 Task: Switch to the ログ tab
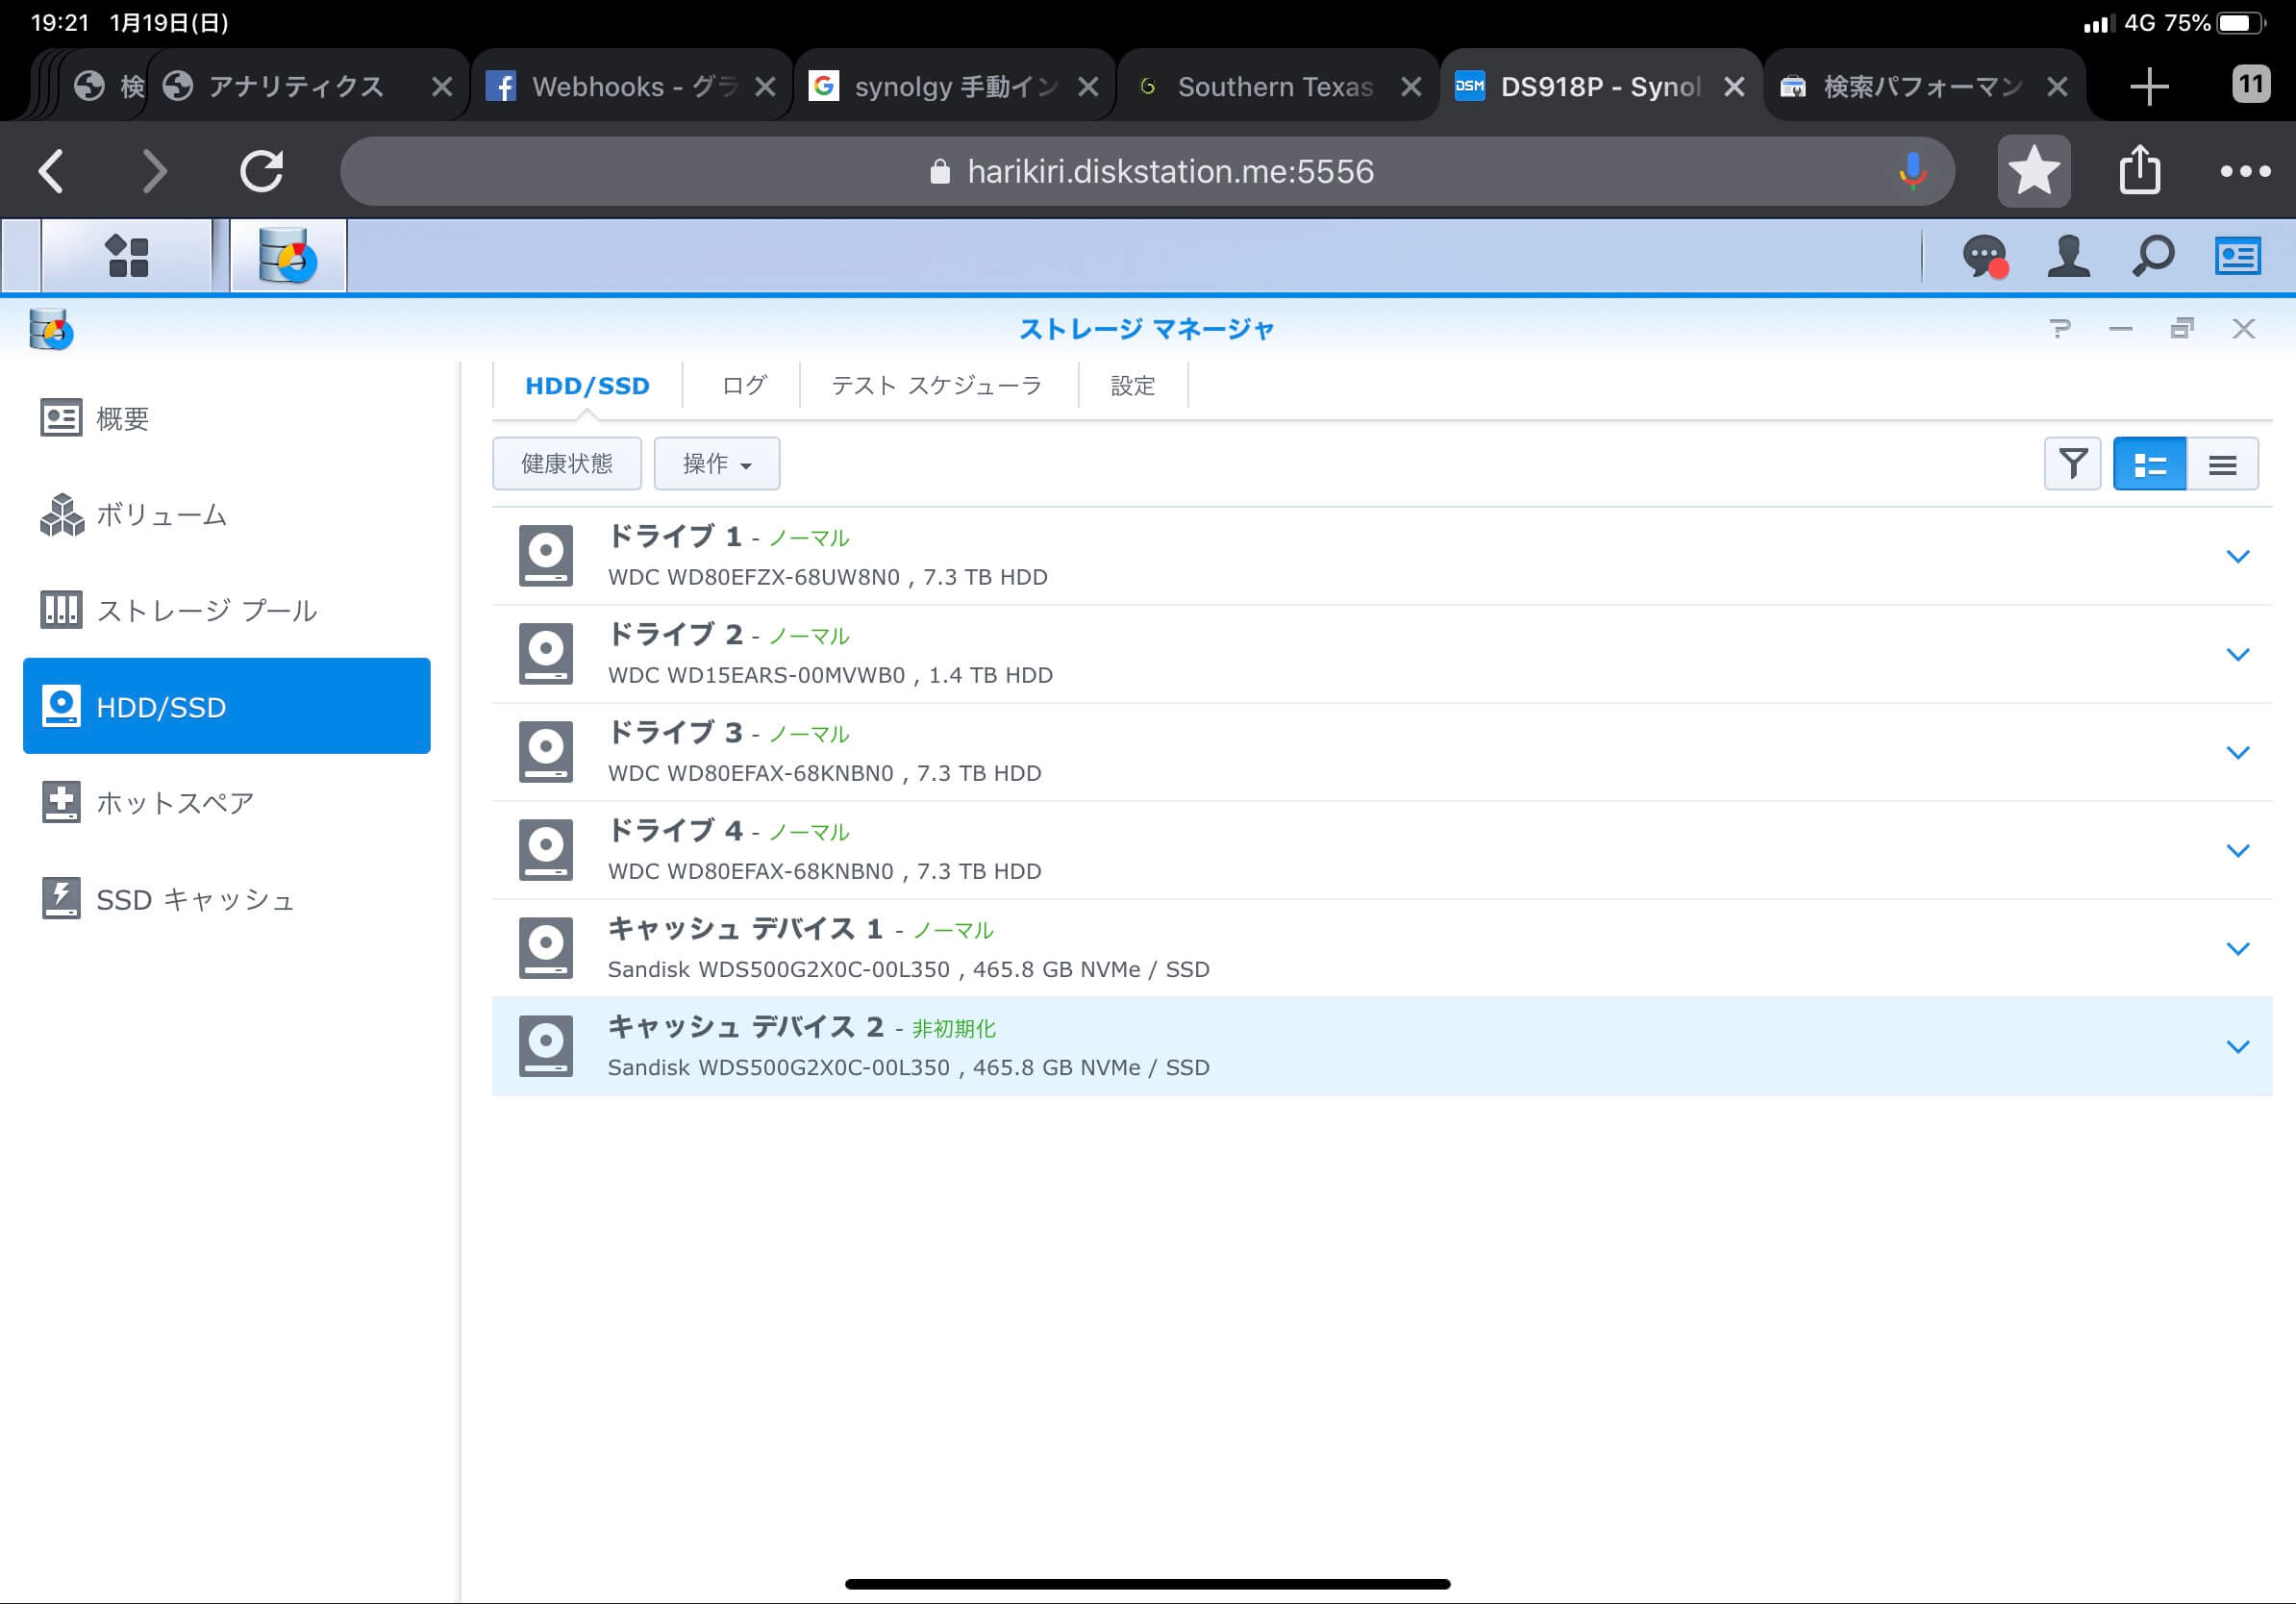click(x=743, y=386)
